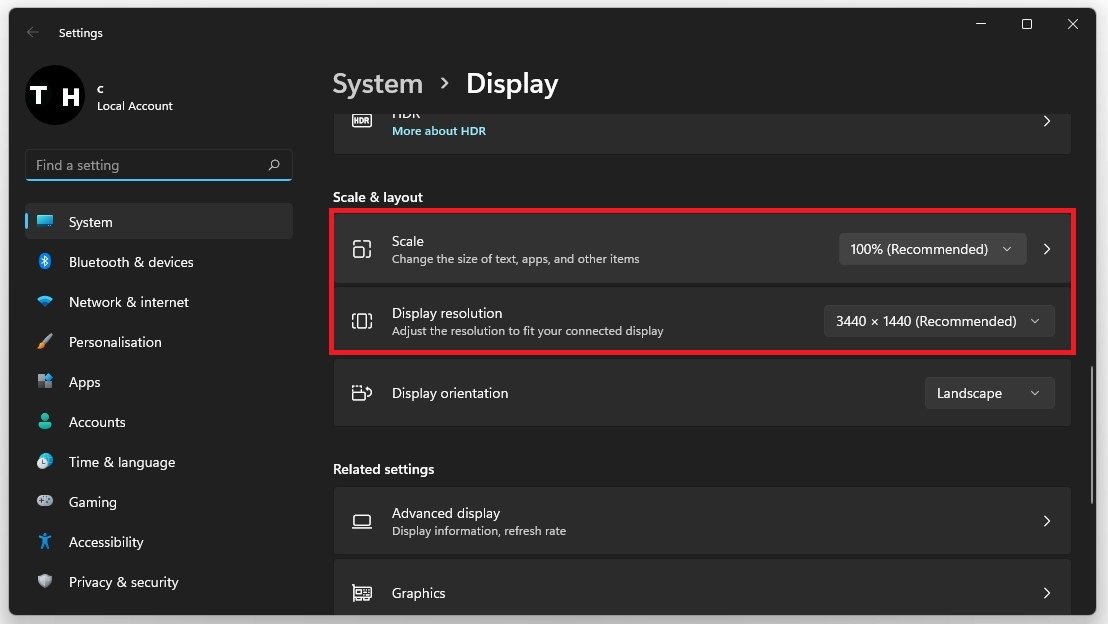
Task: Open Privacy & security section
Action: click(x=123, y=582)
